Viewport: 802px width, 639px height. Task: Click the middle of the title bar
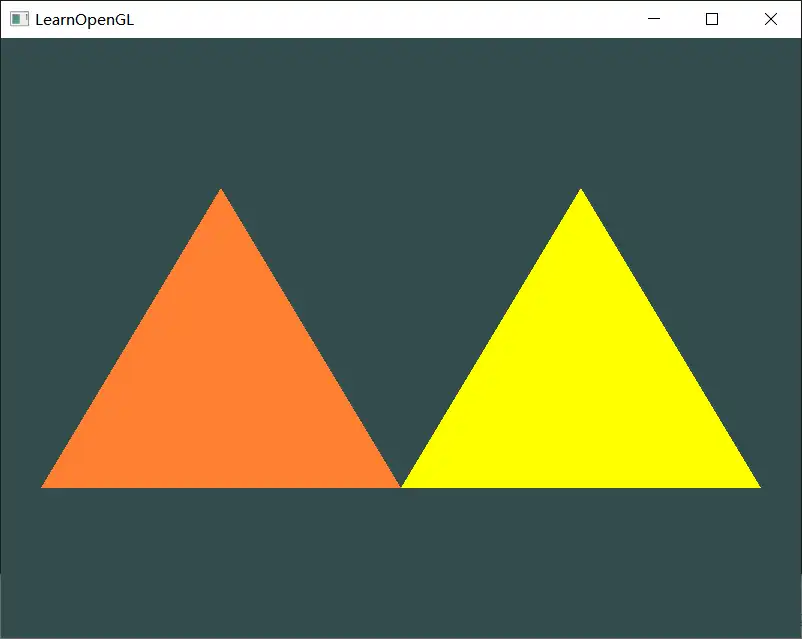400,19
